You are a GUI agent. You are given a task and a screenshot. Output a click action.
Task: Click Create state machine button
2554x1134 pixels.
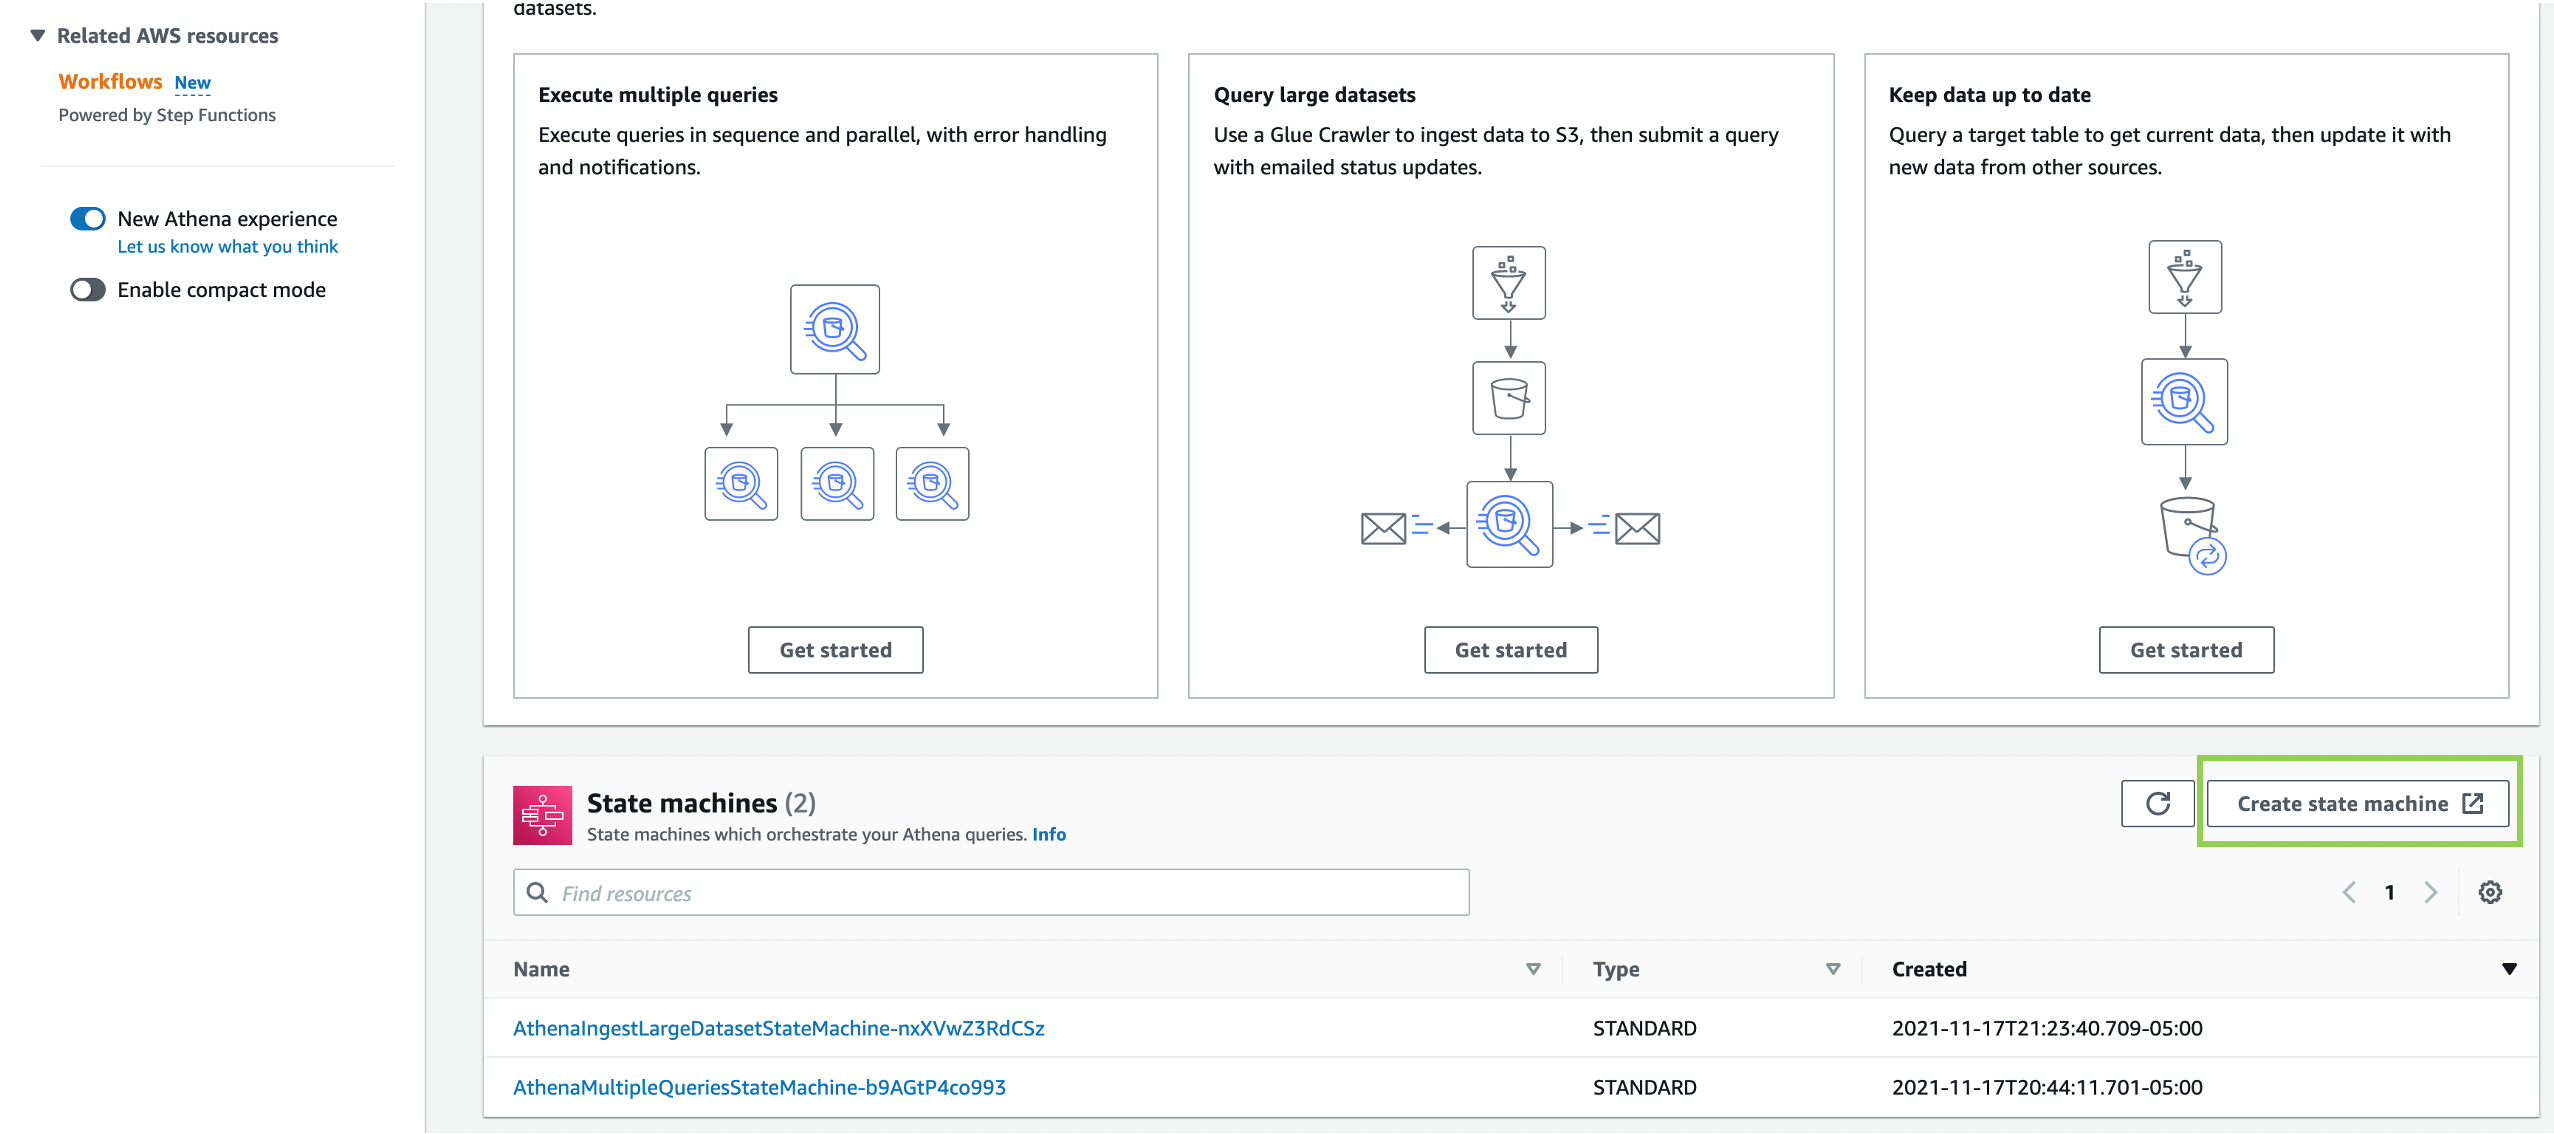coord(2357,804)
